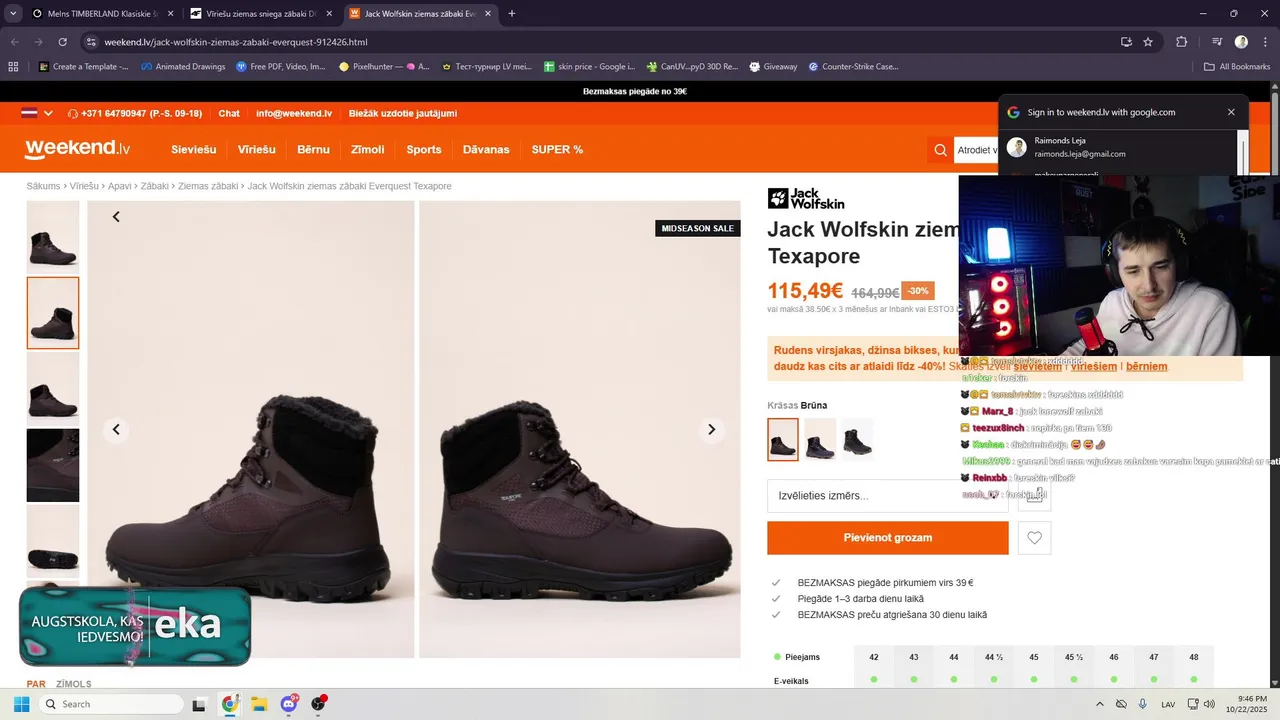The width and height of the screenshot is (1280, 720).
Task: Open the tab search dropdown arrow
Action: [x=13, y=14]
